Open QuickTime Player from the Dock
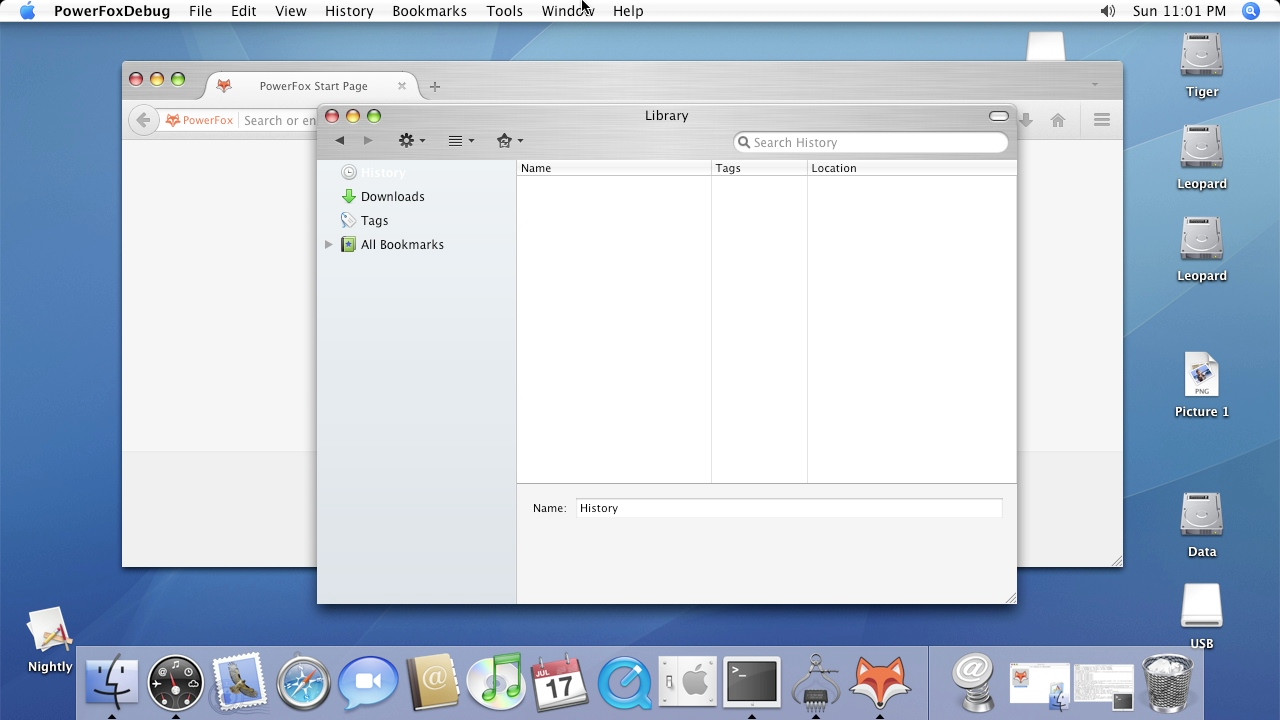 pyautogui.click(x=624, y=682)
